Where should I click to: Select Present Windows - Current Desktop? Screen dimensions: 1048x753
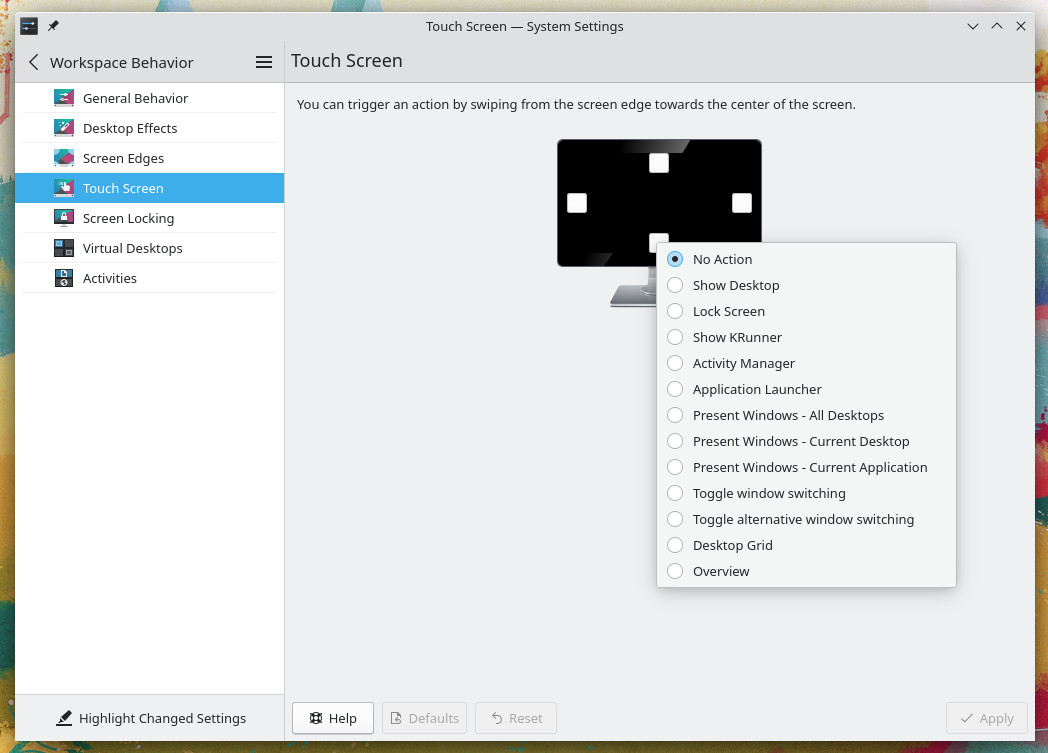point(807,442)
